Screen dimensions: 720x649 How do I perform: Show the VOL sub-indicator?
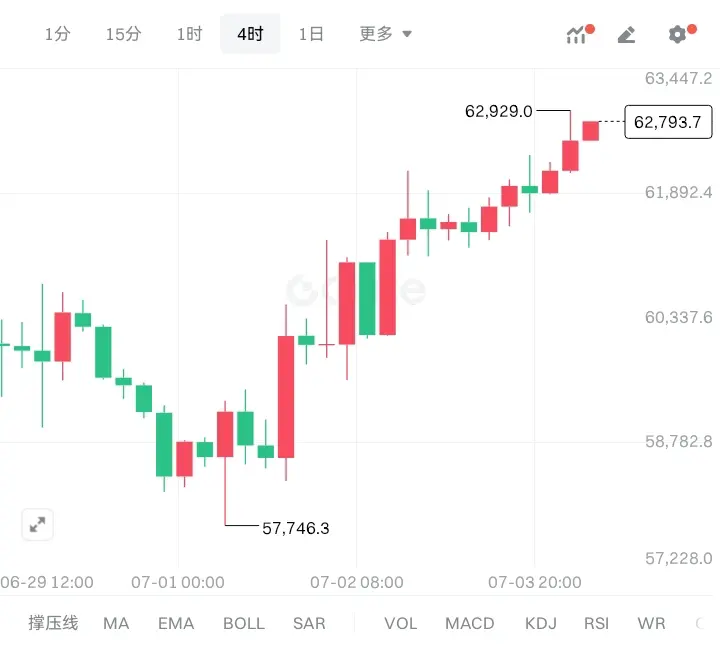tap(400, 623)
